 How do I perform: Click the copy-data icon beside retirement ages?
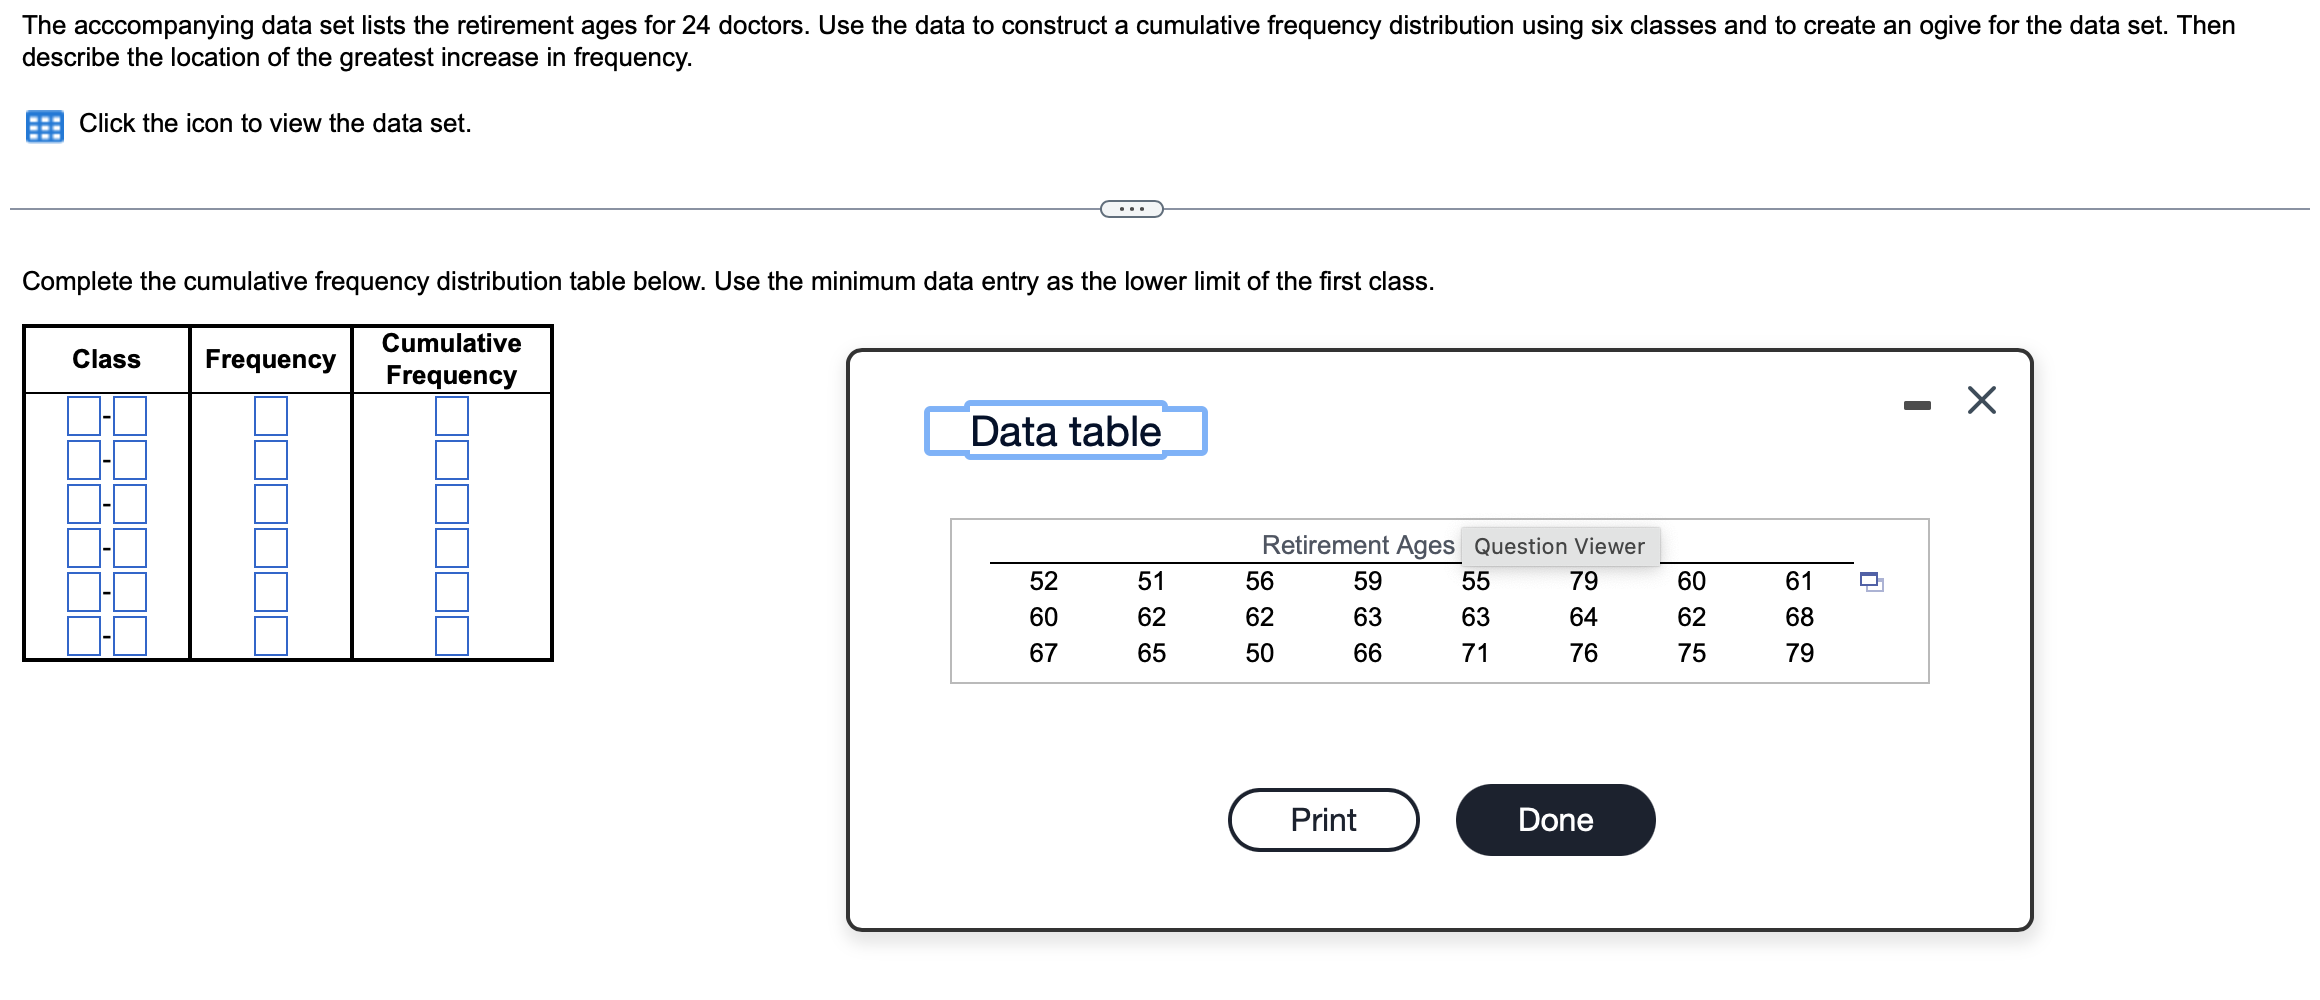coord(1871,582)
